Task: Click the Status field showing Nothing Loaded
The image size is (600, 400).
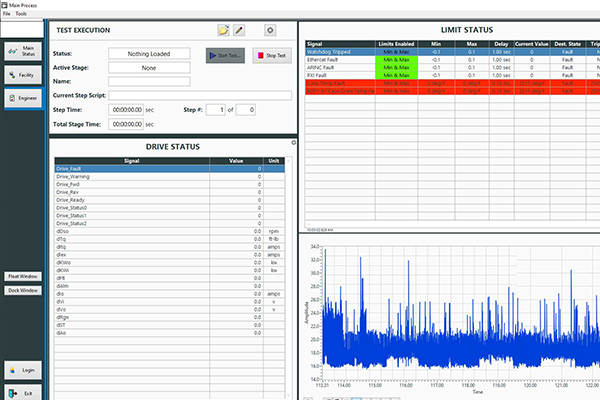Action: (149, 54)
